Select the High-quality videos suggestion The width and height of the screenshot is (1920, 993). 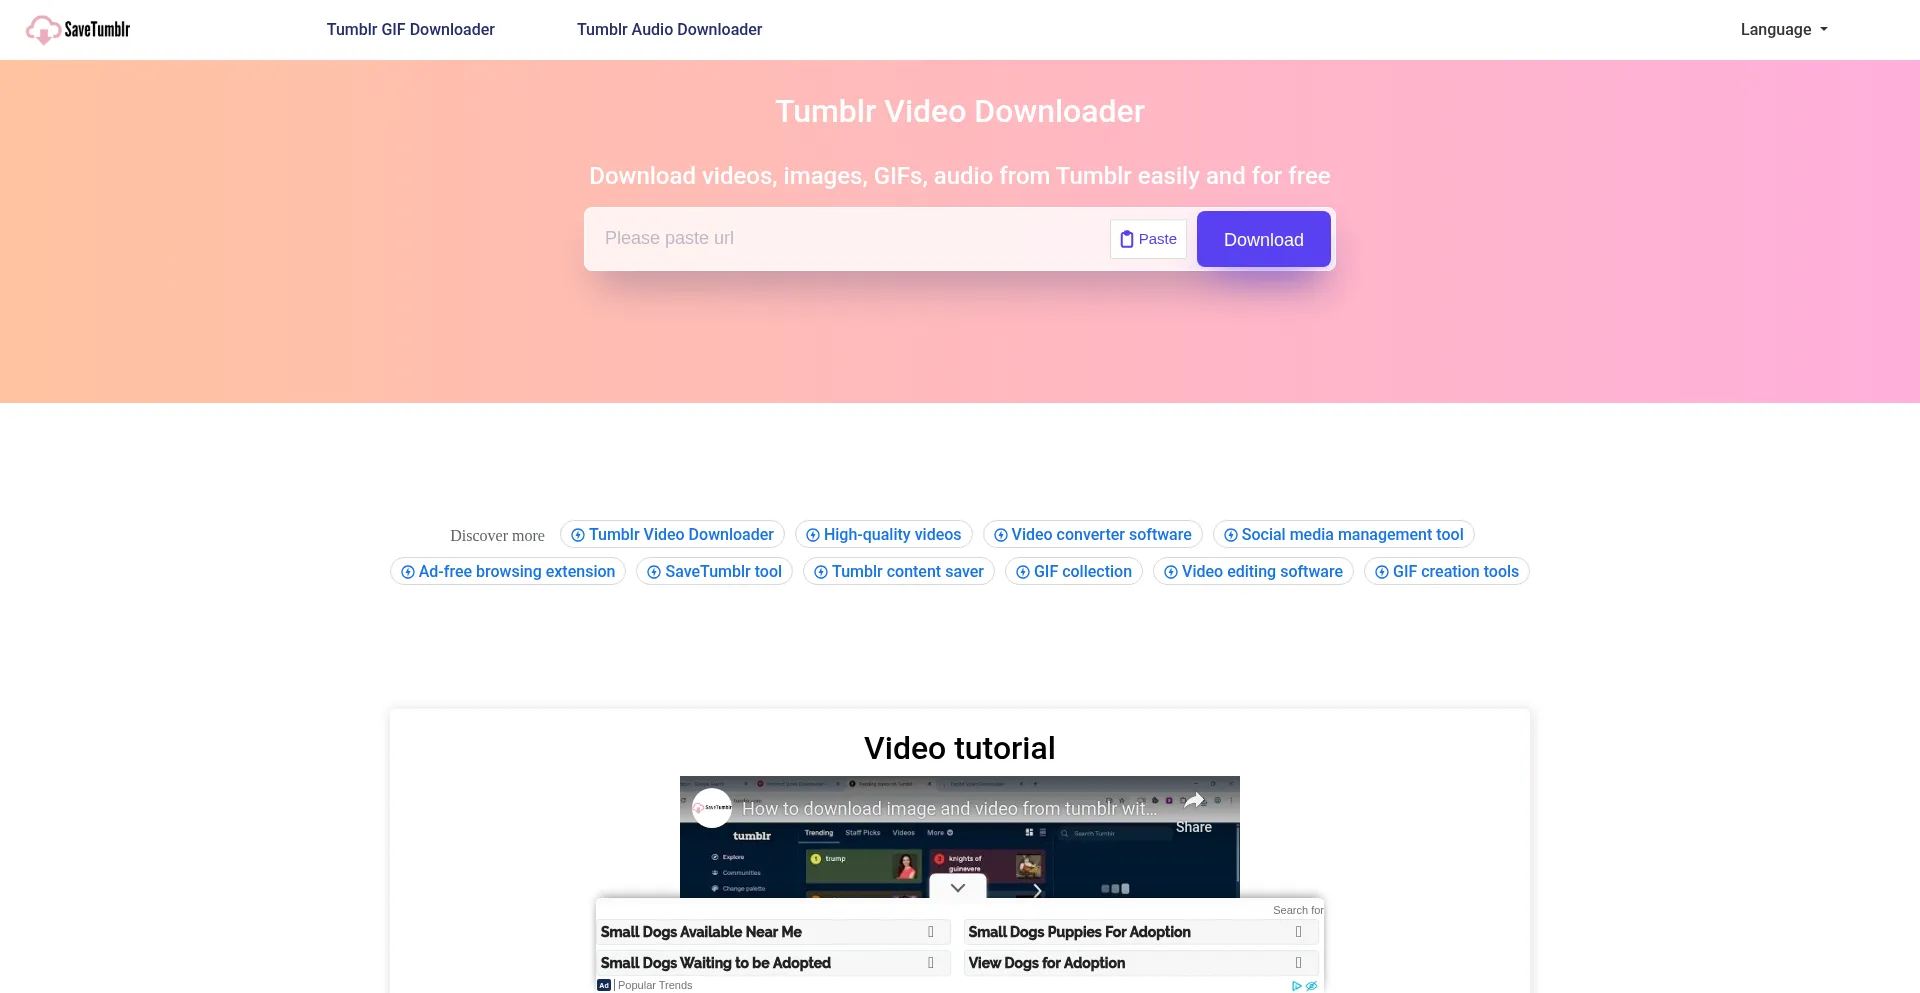(x=883, y=535)
